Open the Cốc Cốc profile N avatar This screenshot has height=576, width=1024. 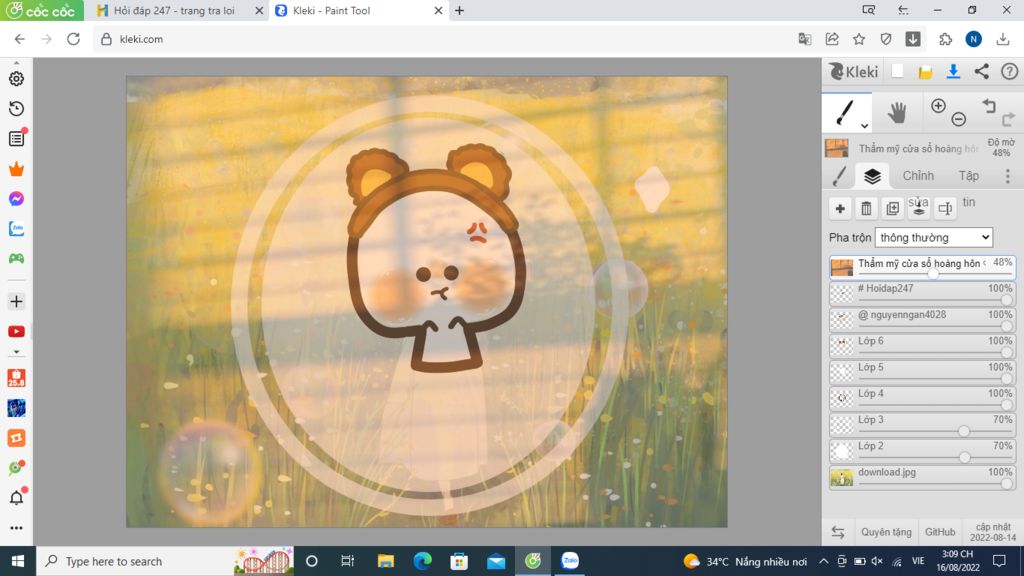973,39
